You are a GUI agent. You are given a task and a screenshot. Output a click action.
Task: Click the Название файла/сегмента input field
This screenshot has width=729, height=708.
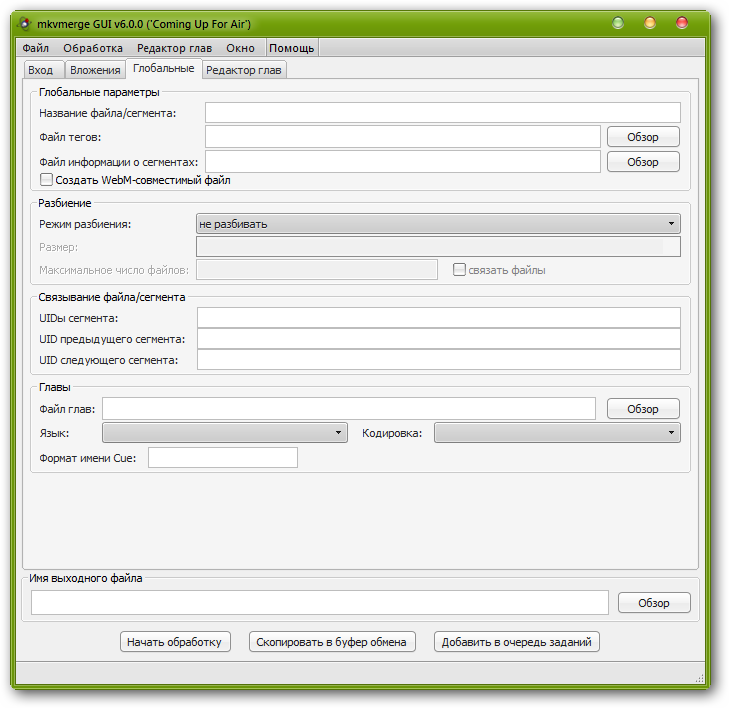click(x=443, y=112)
